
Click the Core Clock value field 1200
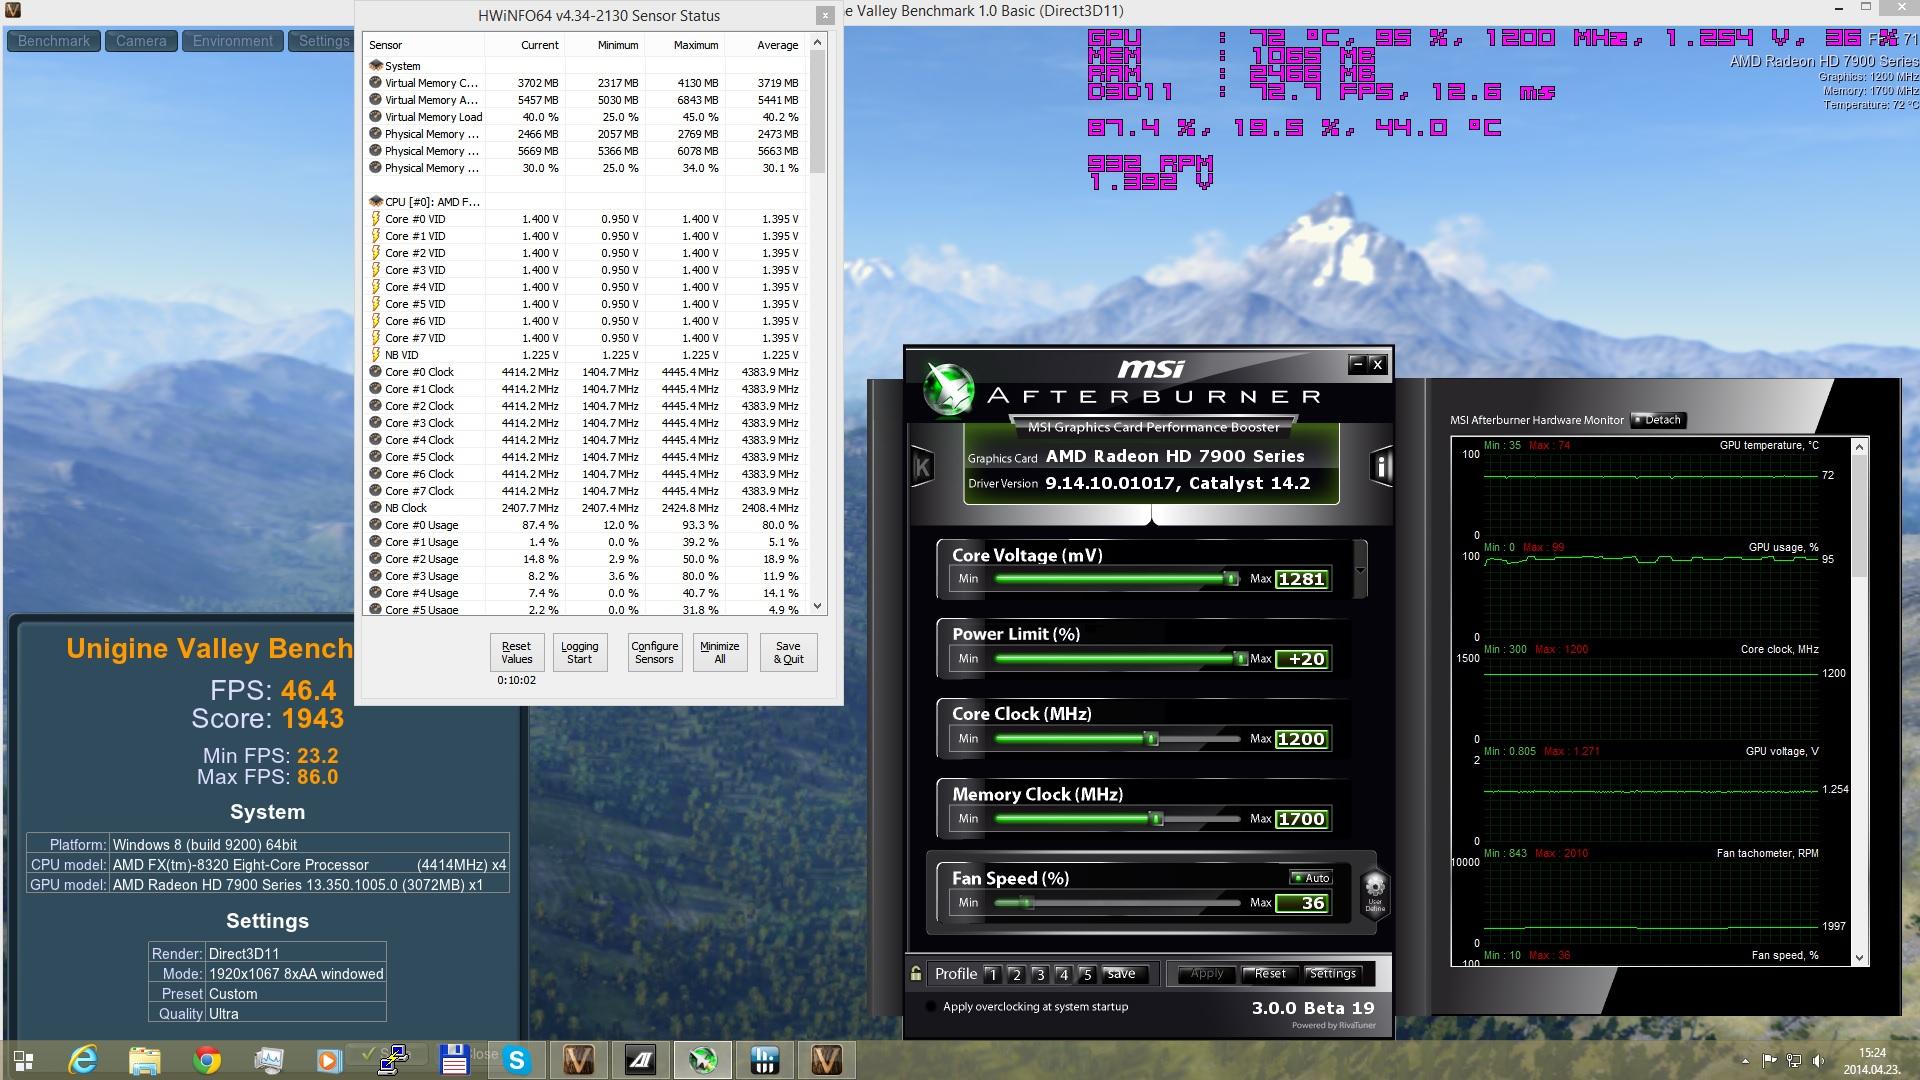tap(1302, 739)
